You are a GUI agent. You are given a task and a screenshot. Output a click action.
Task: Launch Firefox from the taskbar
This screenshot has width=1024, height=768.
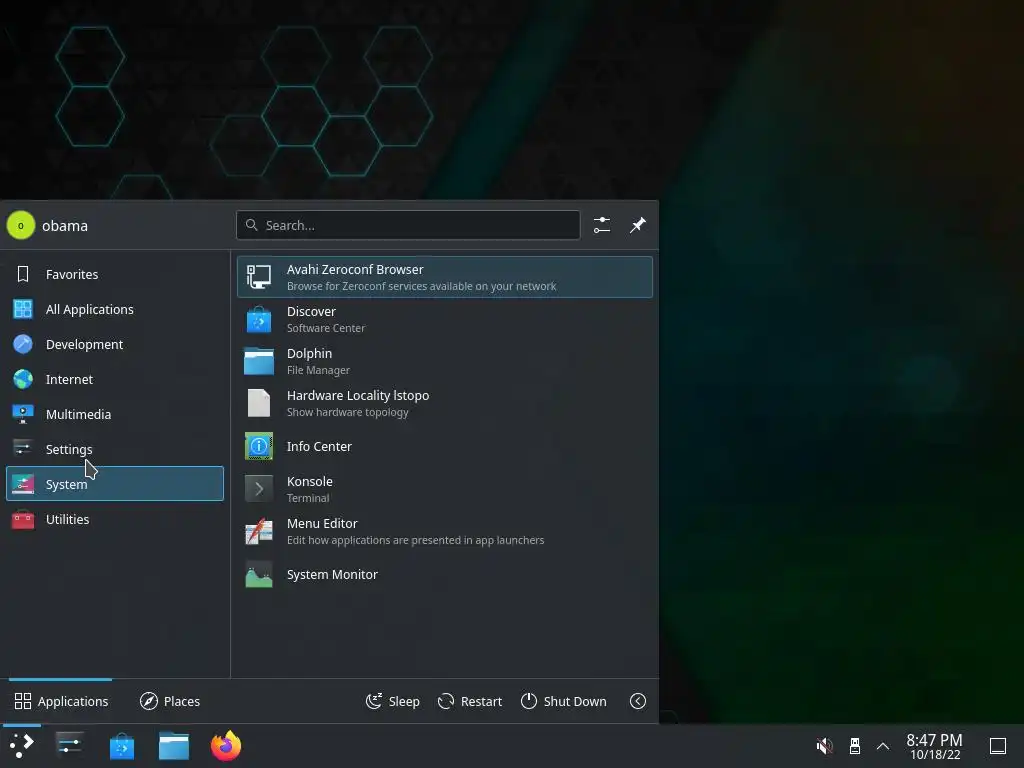point(226,746)
